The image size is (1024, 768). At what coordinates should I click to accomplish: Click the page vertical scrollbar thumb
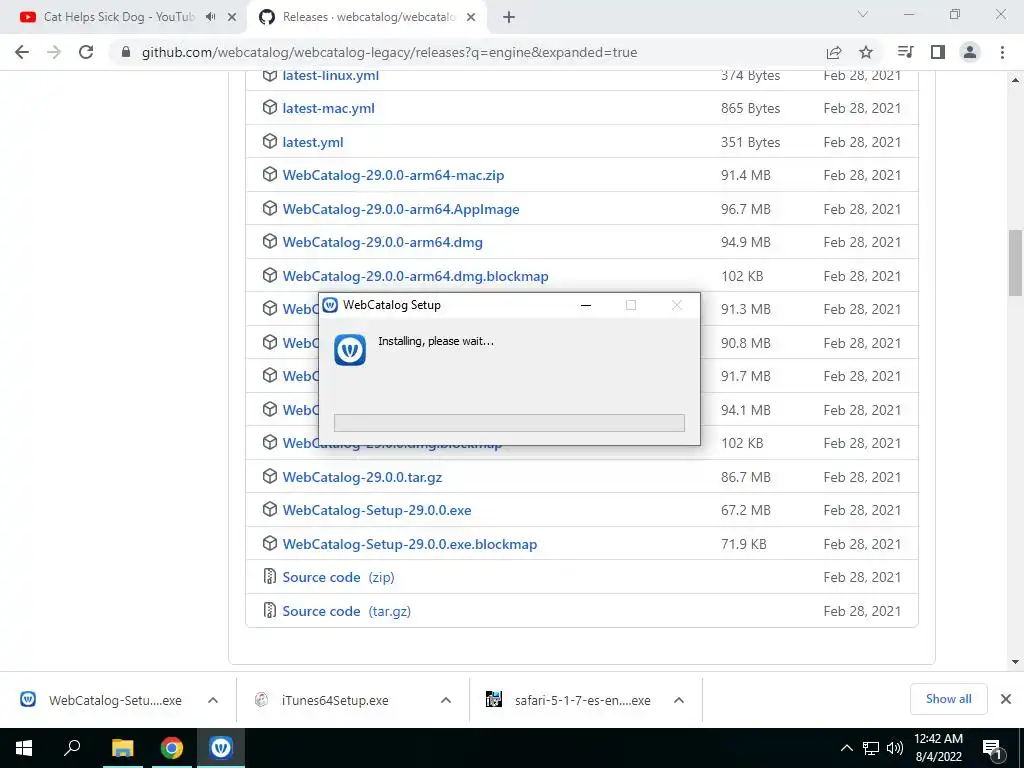tap(1015, 263)
